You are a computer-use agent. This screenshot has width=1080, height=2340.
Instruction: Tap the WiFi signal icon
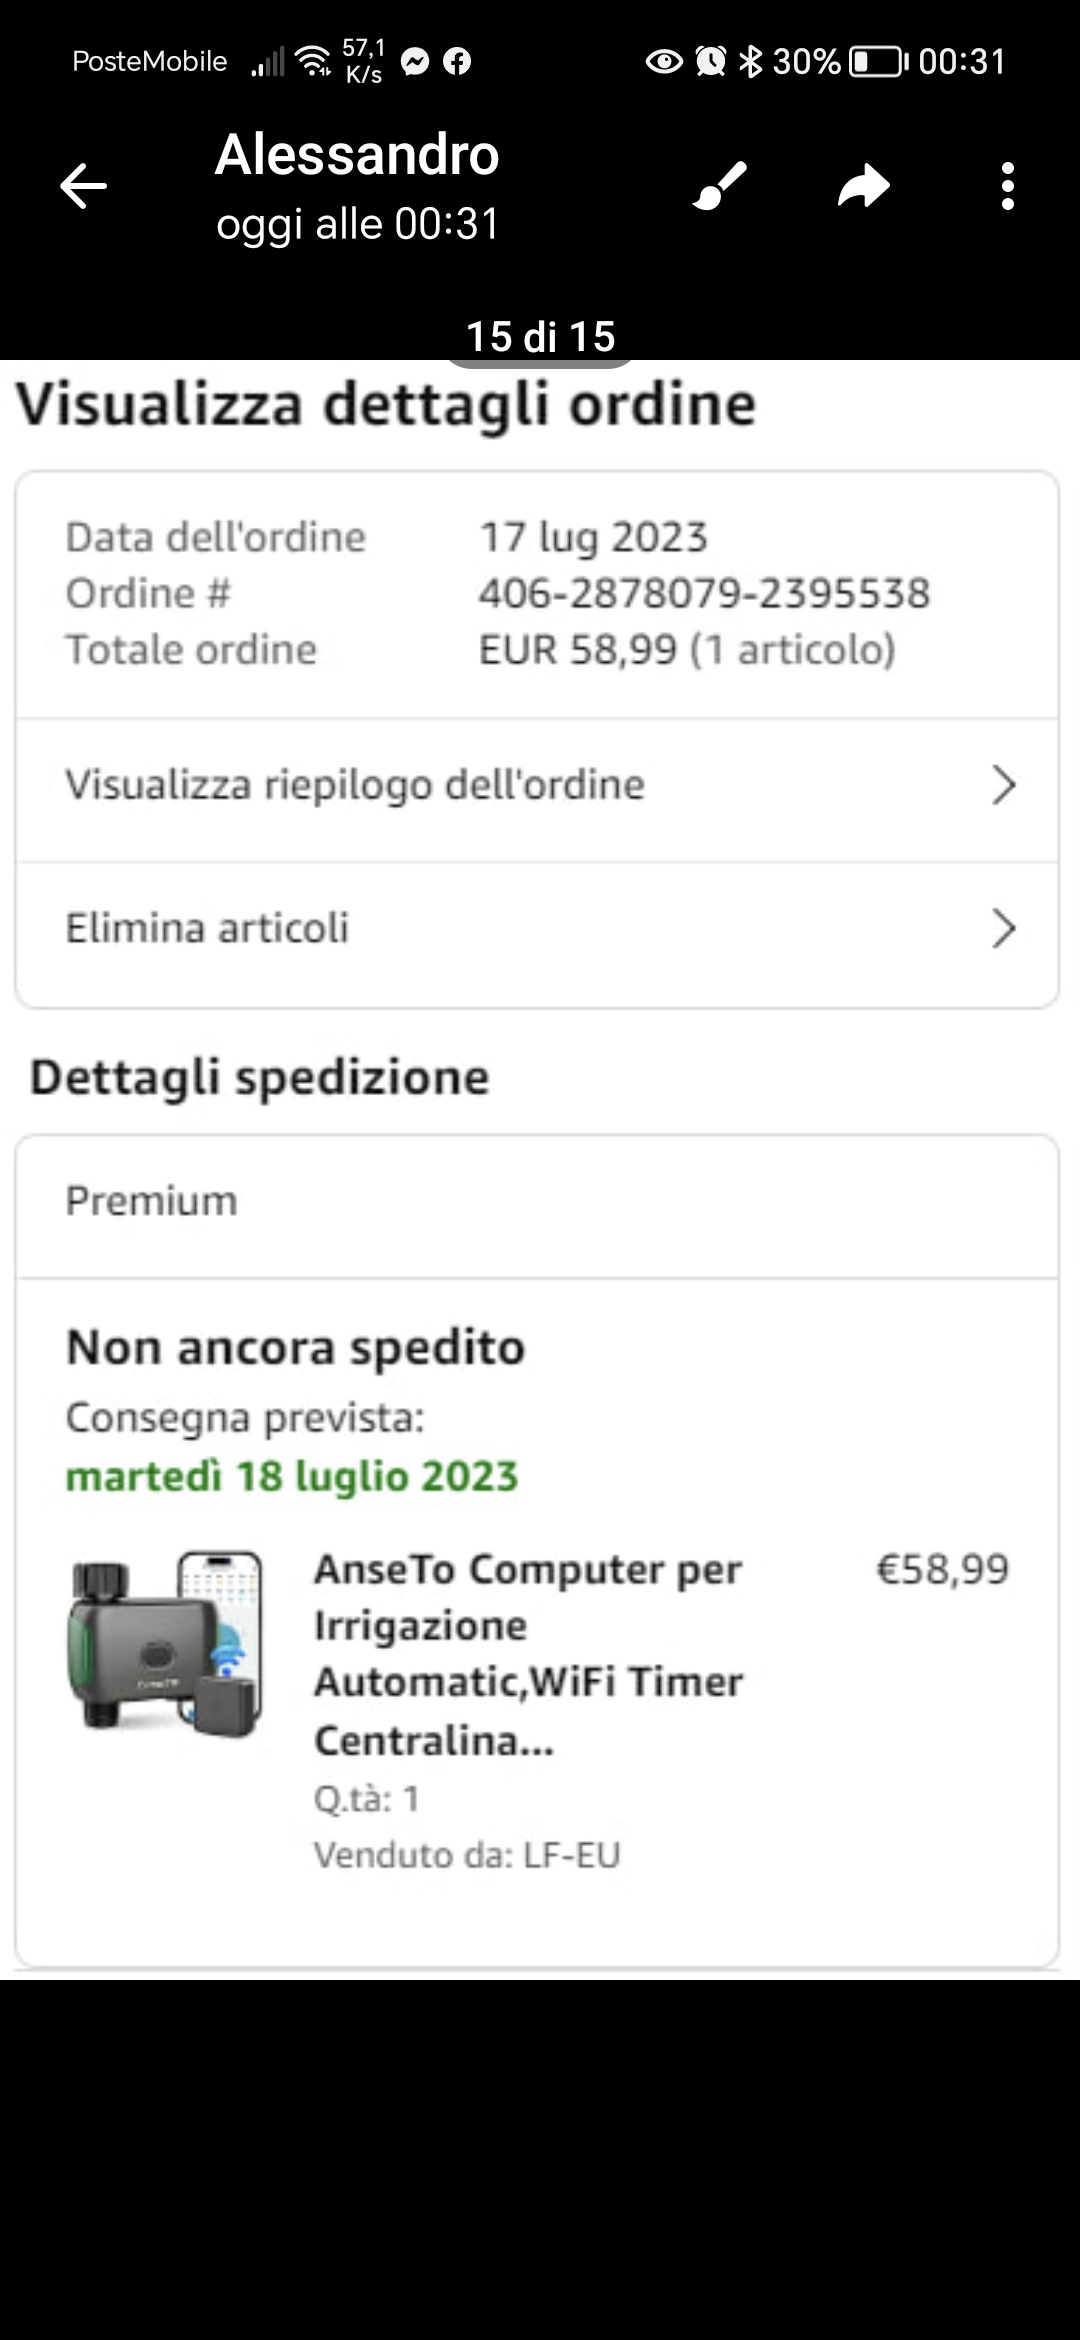314,62
